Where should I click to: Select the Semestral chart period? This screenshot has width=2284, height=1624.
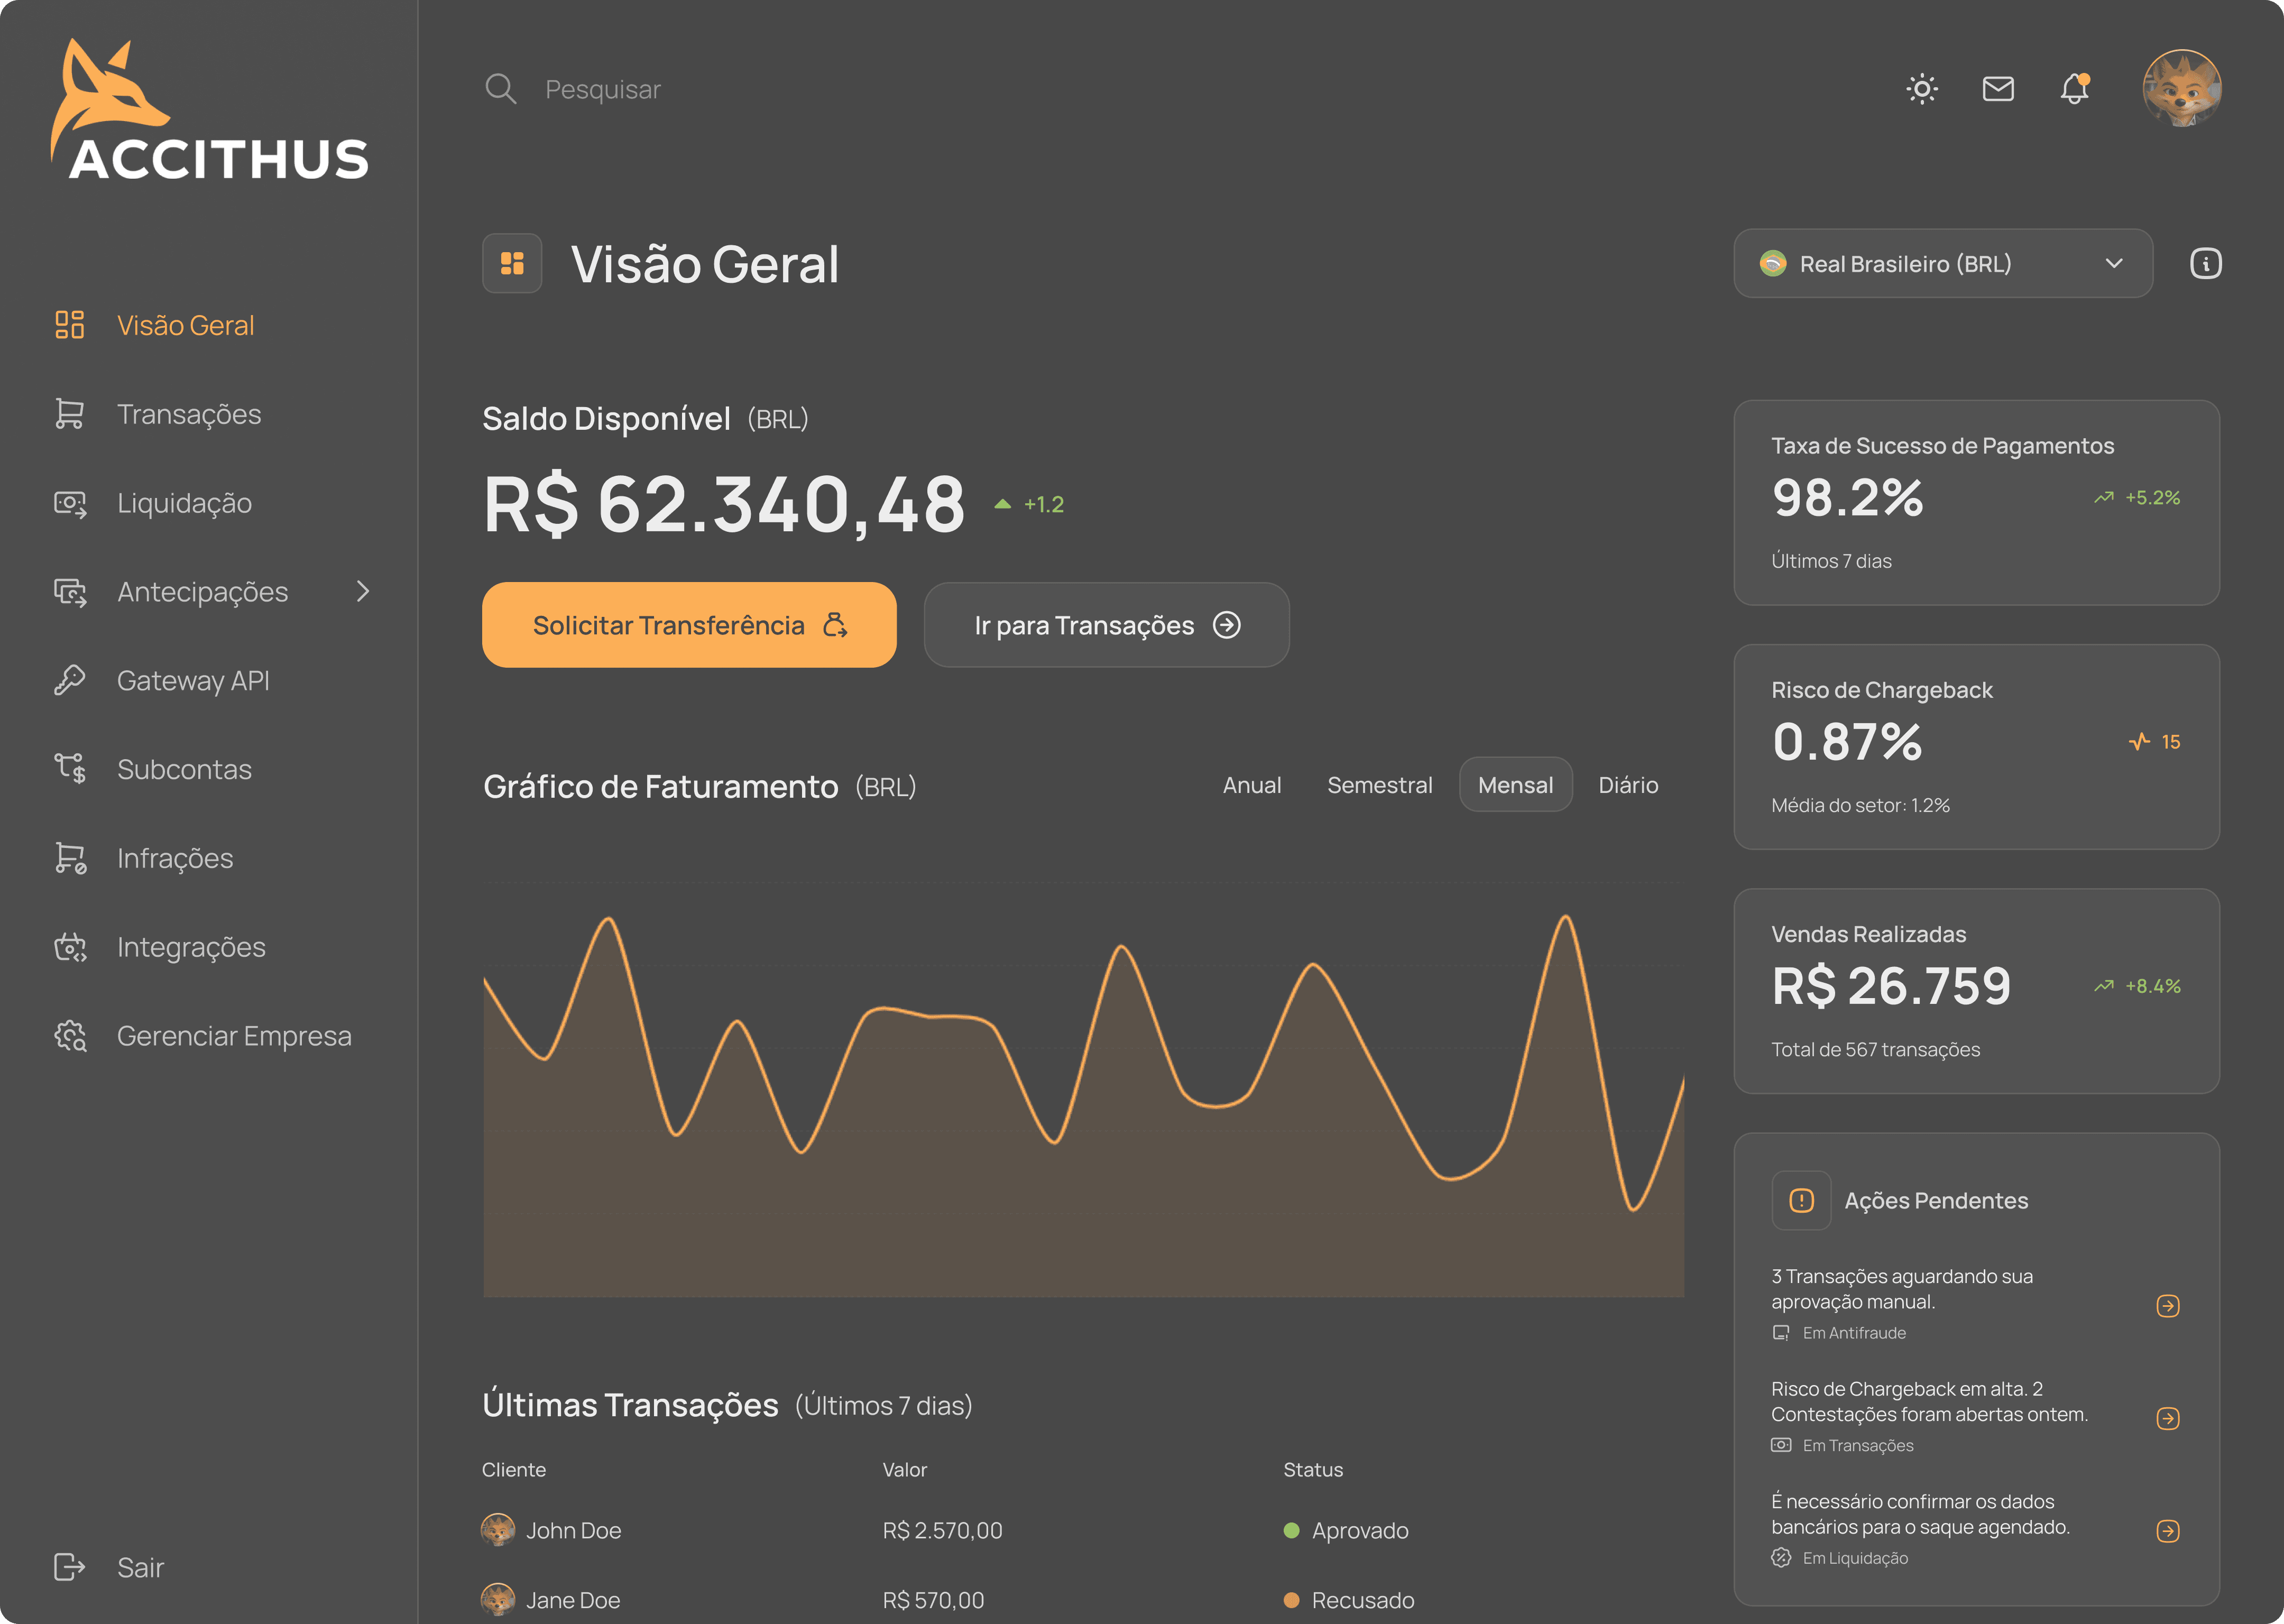(1379, 786)
